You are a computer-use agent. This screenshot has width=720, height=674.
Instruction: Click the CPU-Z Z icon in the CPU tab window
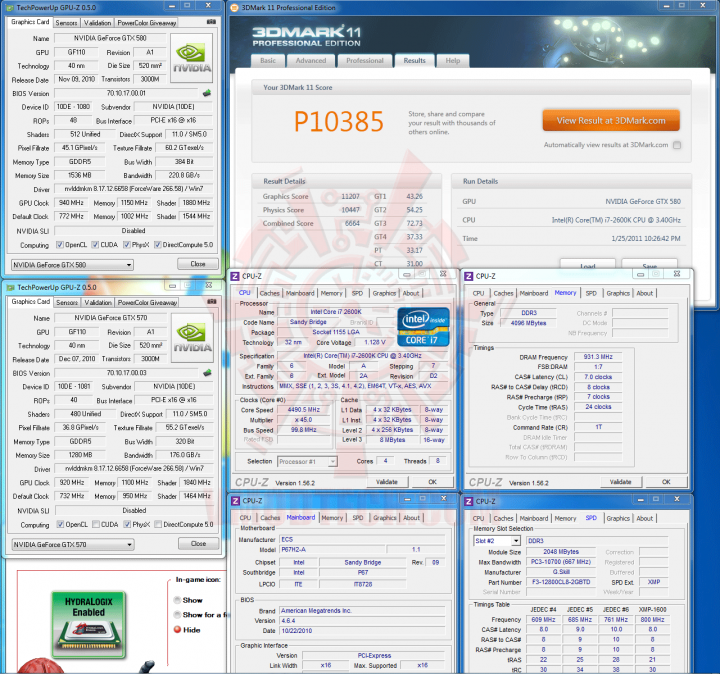(x=235, y=276)
